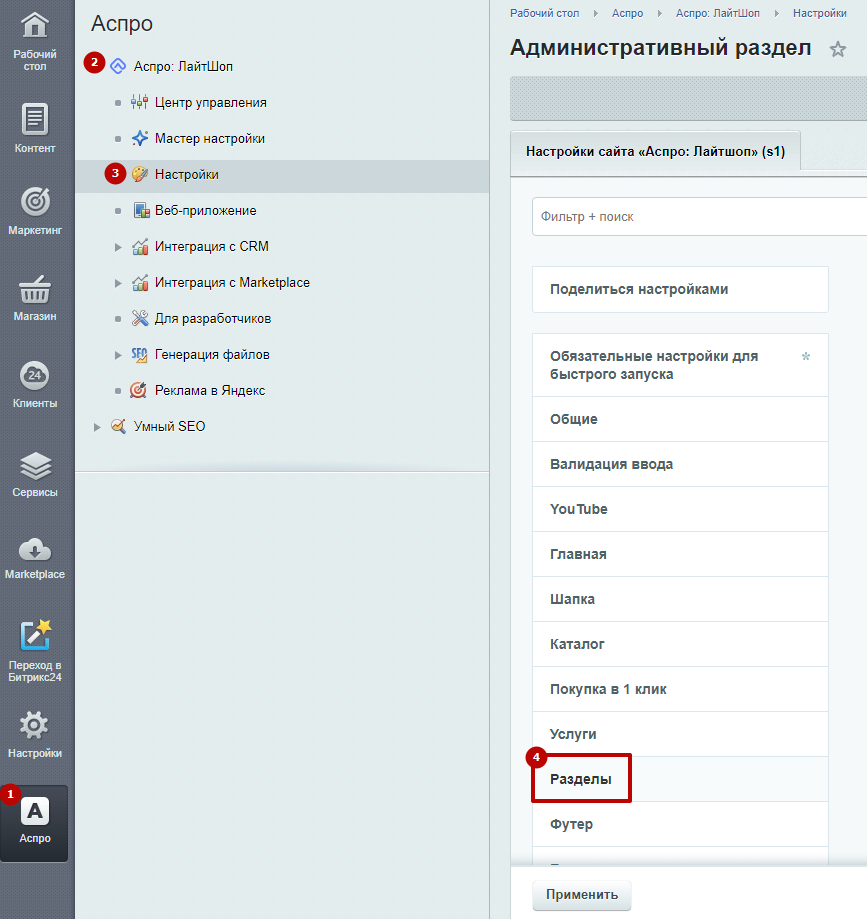Go to Рабочий стол breadcrumb link

545,13
